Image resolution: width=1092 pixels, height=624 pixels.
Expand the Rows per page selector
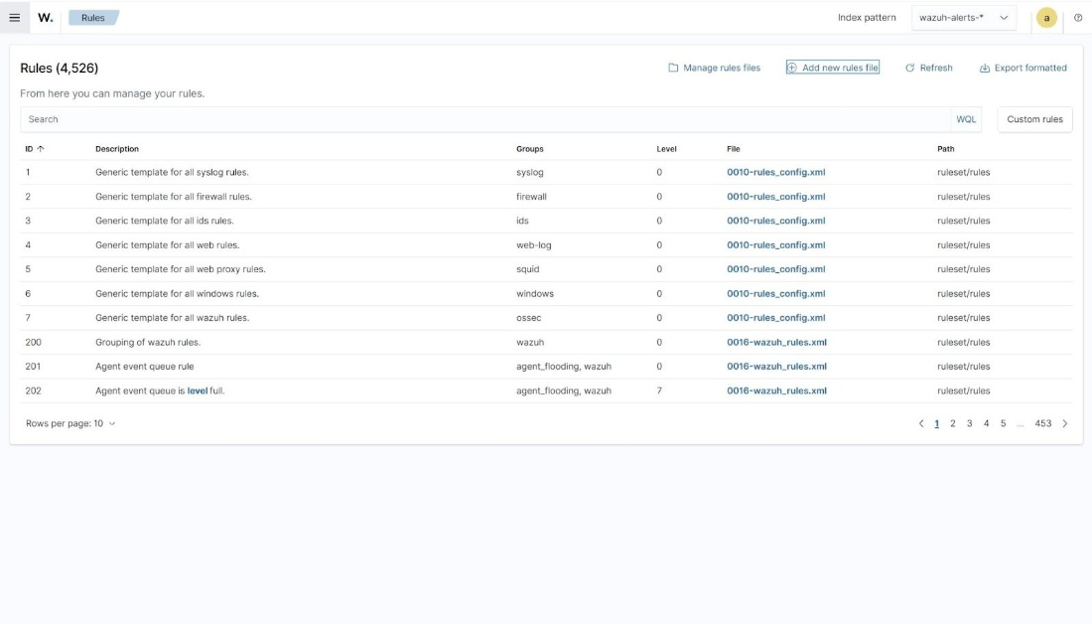tap(70, 423)
